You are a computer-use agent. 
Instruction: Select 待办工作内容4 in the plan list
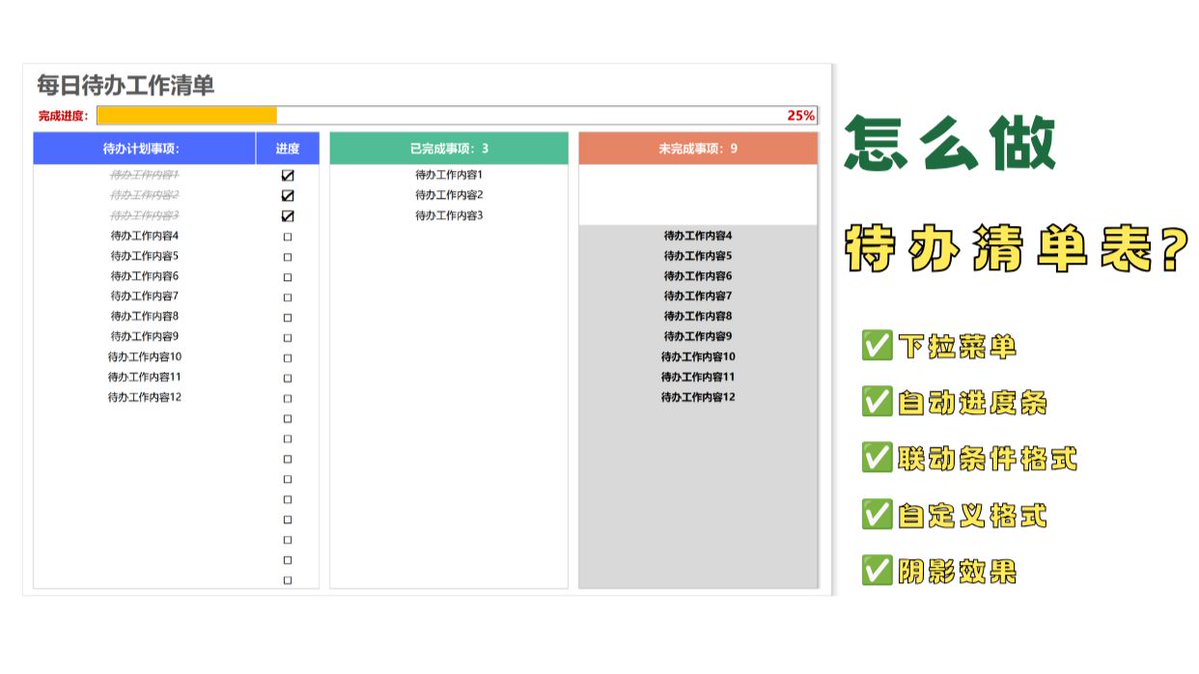point(145,236)
